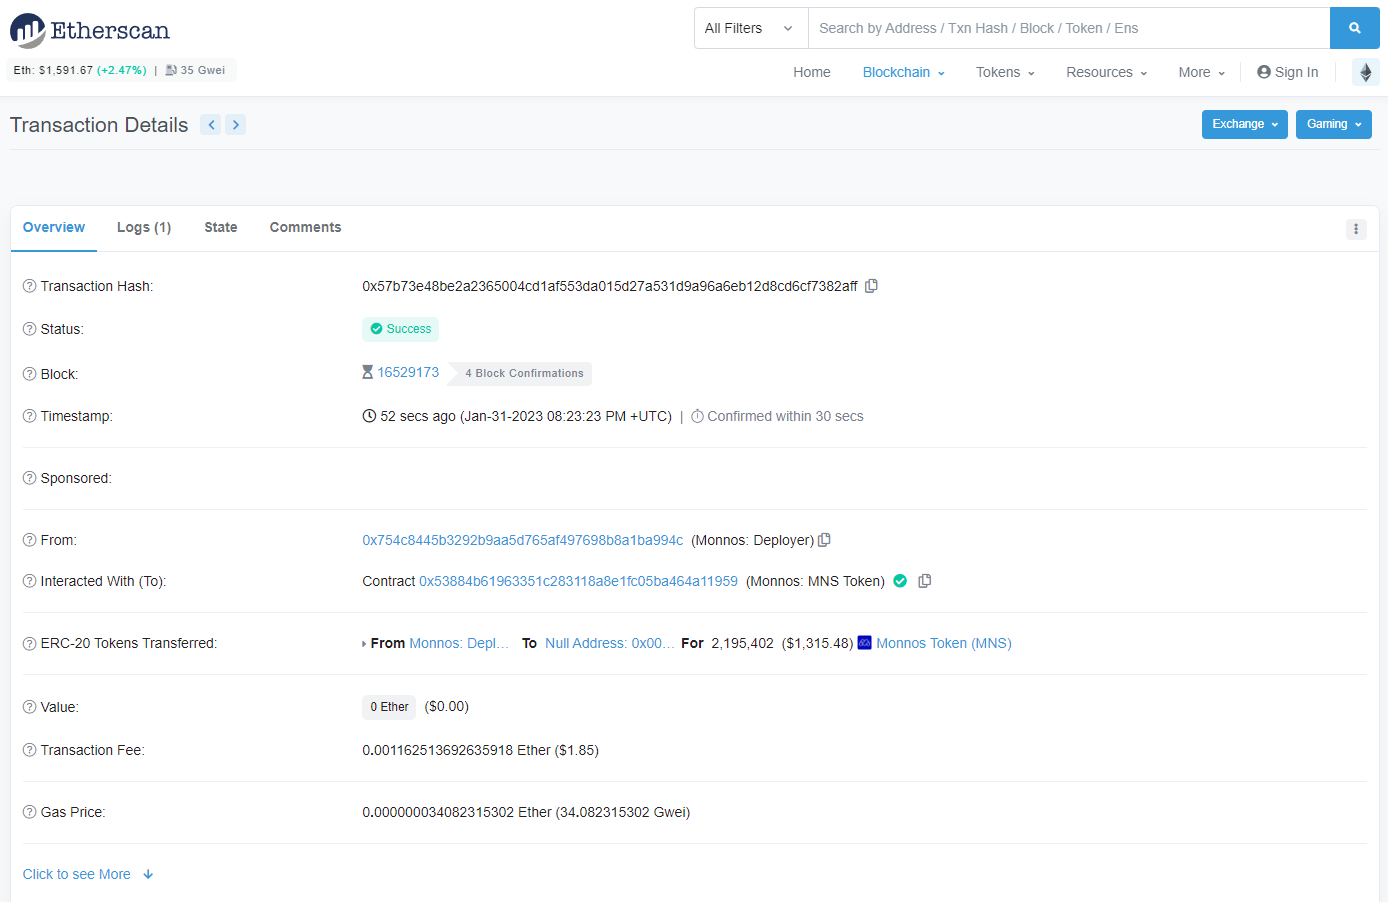
Task: Expand the Blockchain menu
Action: (904, 72)
